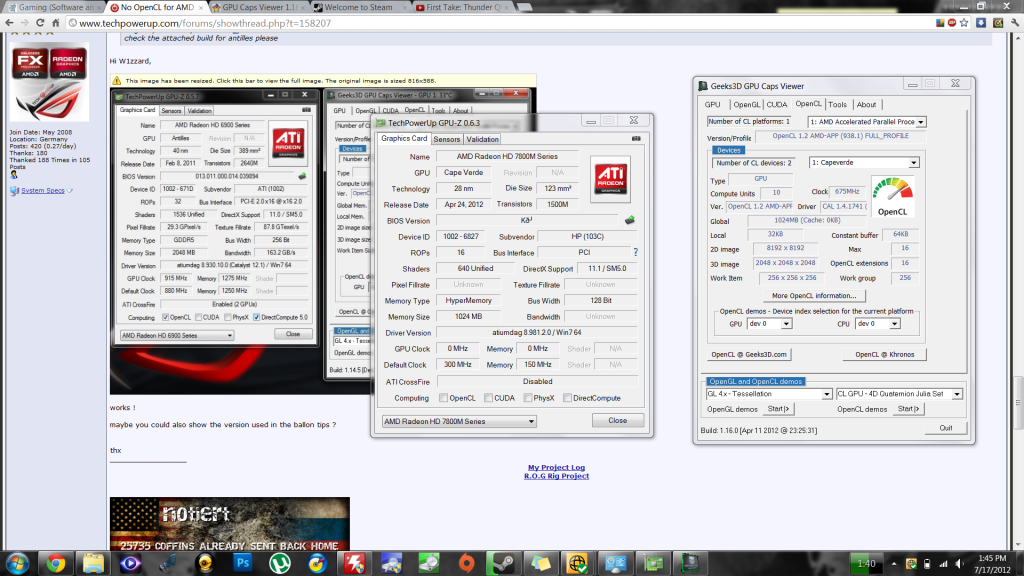
Task: Open the GL 4.x Tessellation demo dropdown
Action: (x=769, y=394)
